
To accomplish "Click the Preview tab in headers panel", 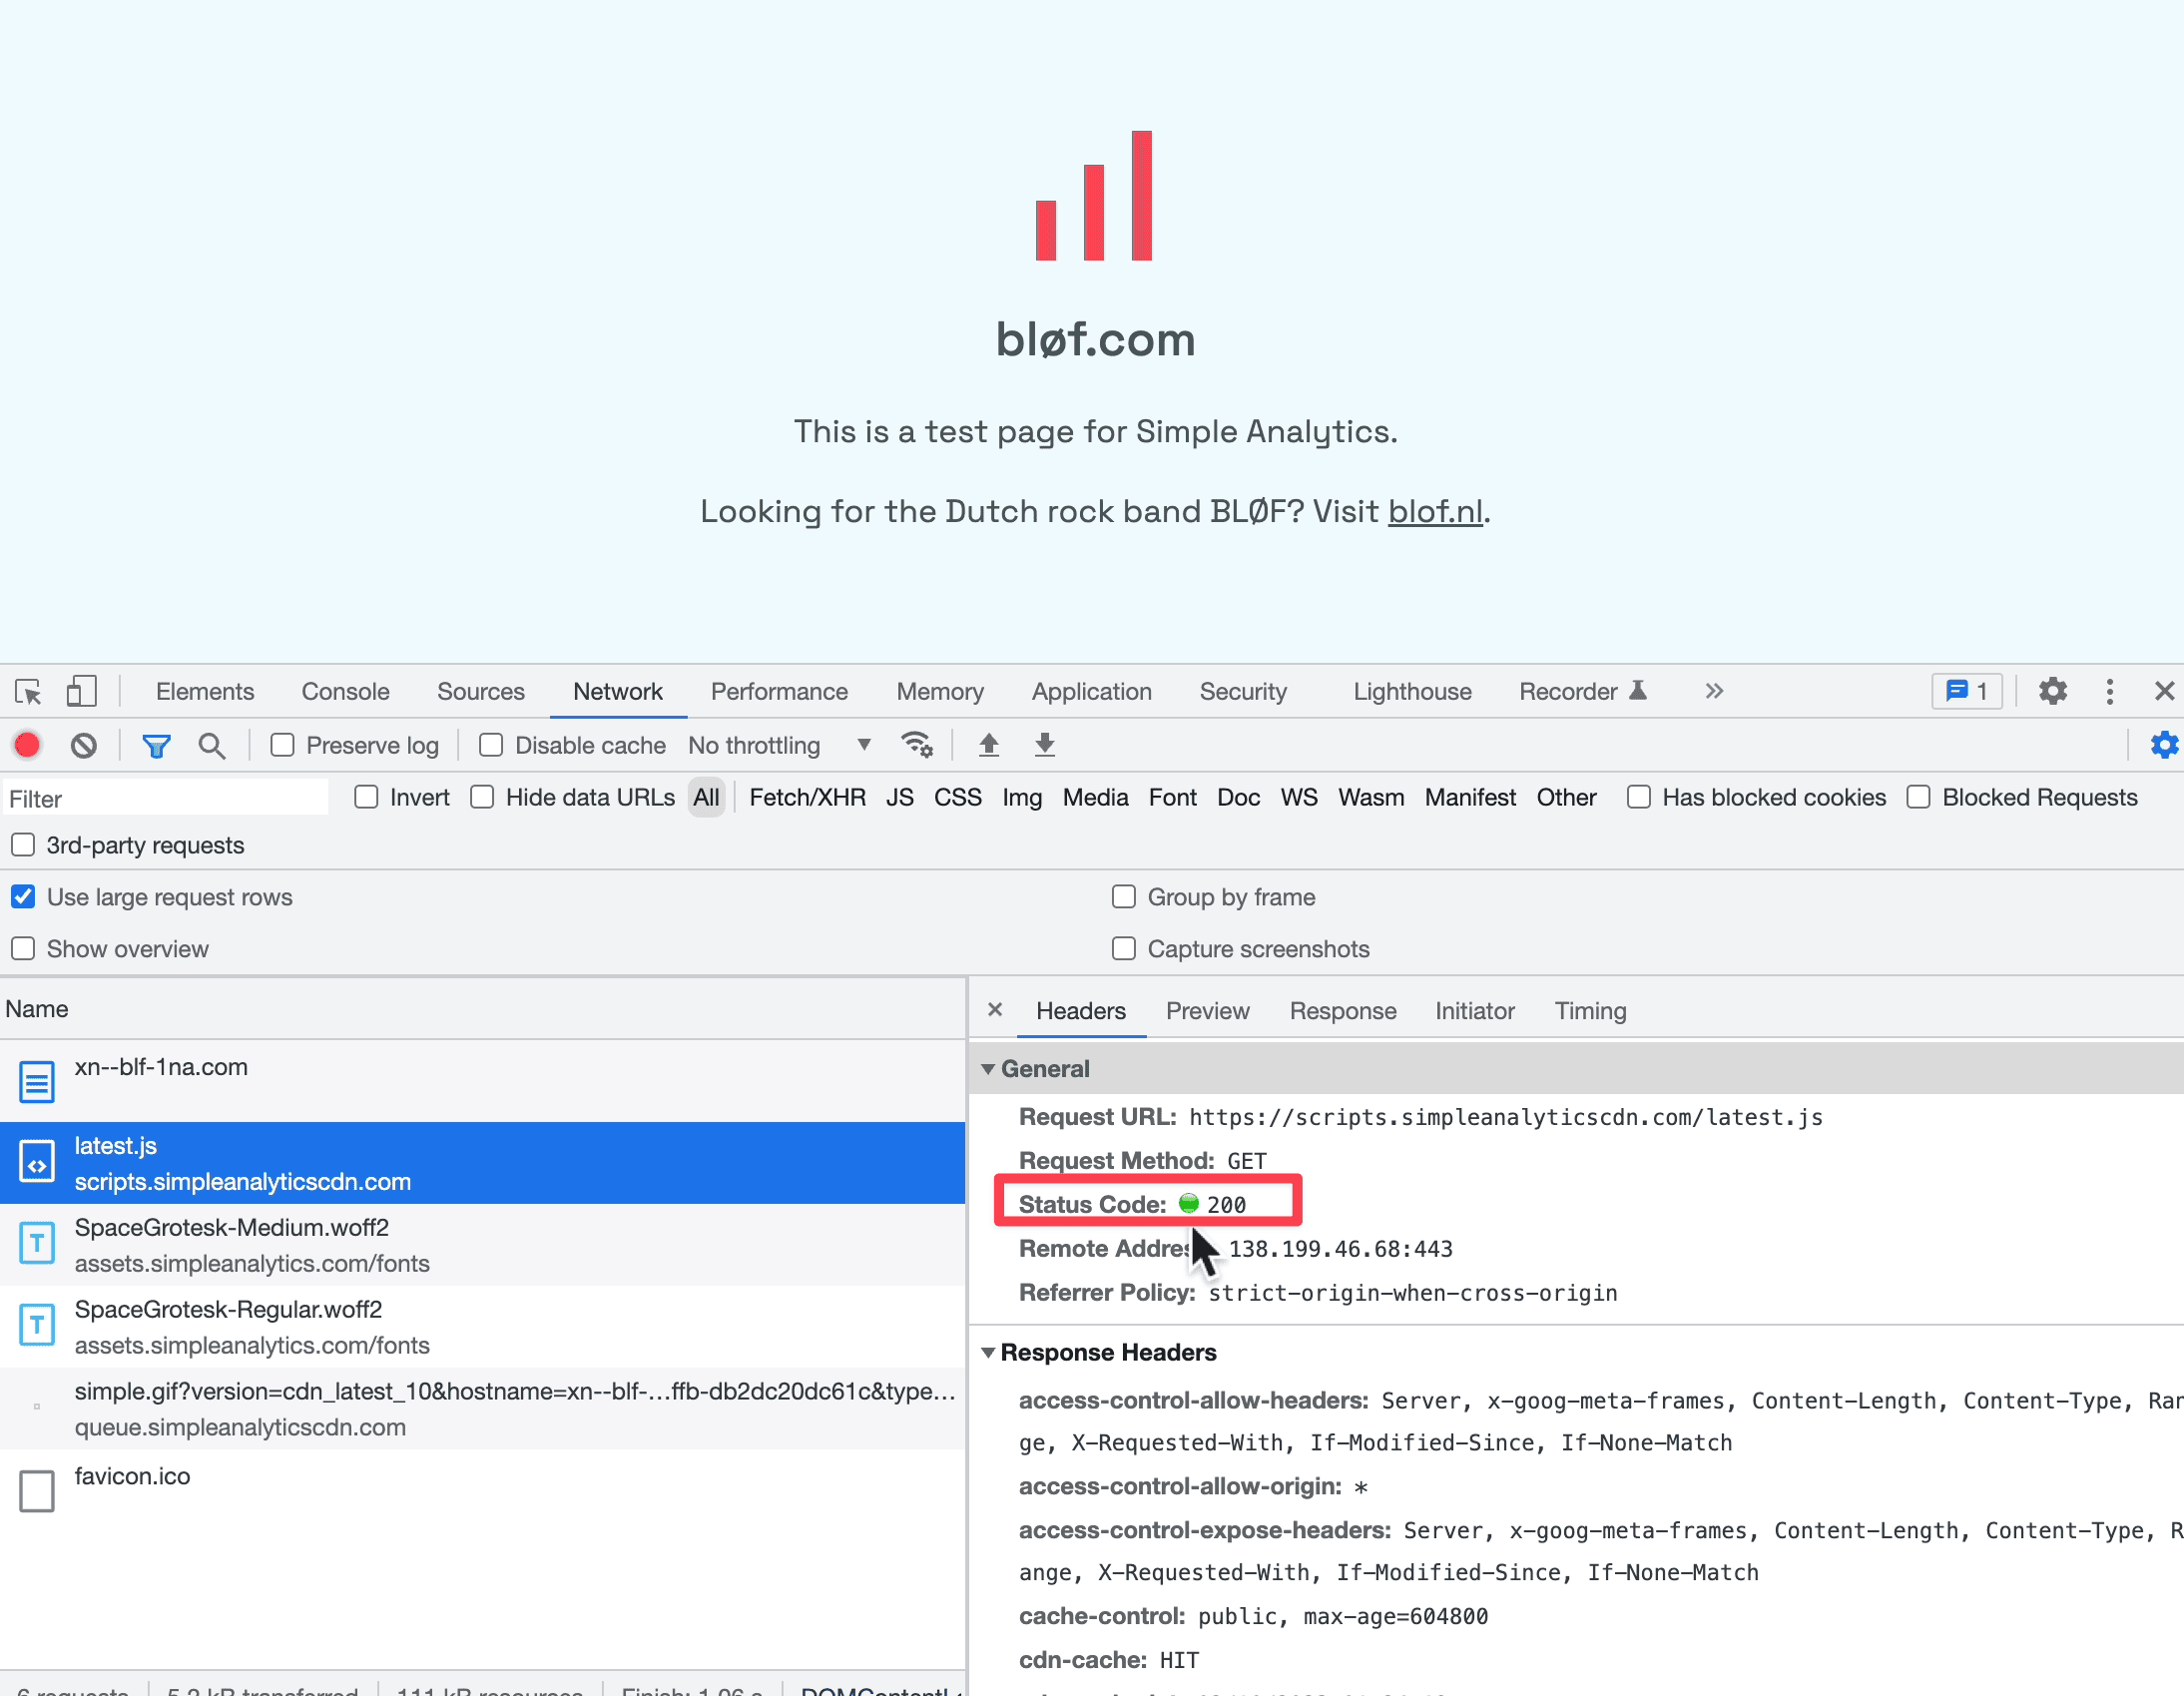I will pos(1207,1010).
